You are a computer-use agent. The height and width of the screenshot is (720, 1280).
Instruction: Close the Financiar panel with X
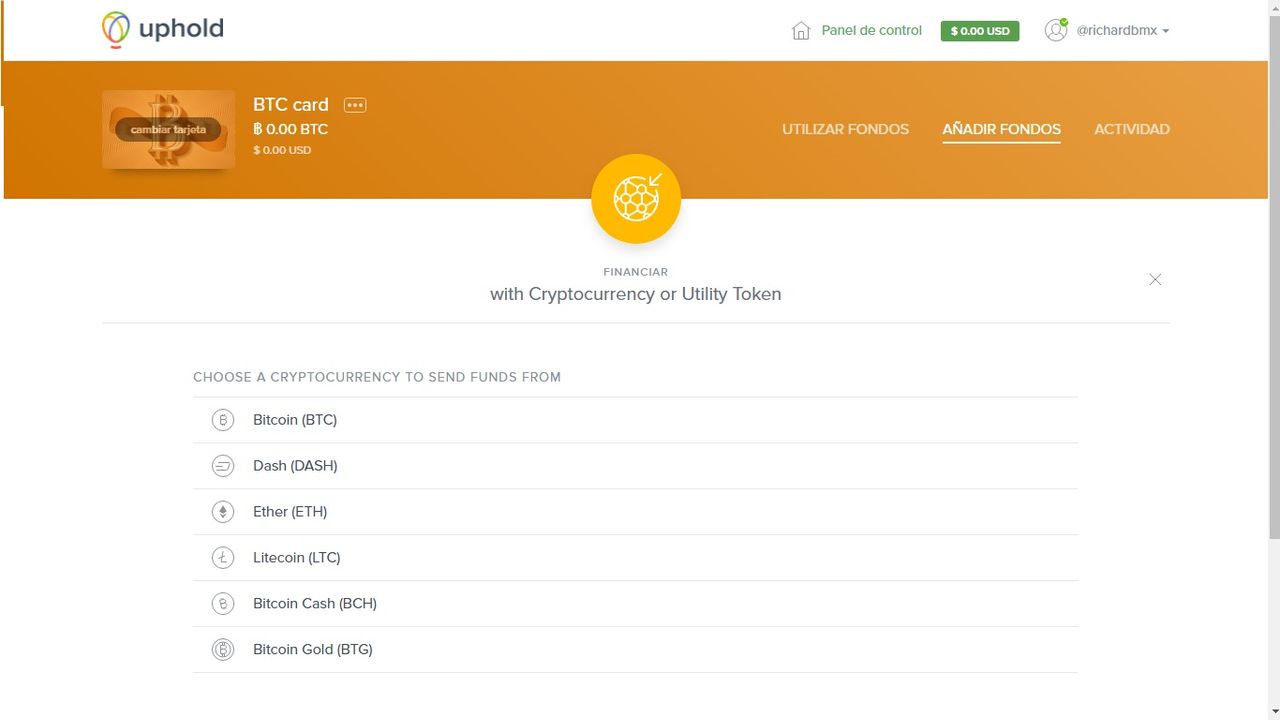1155,280
